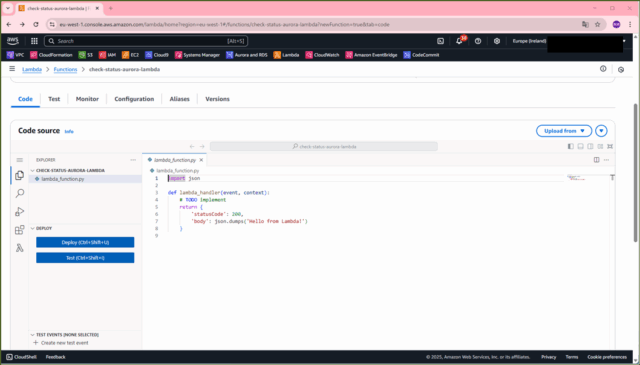Open the AWS services grid menu
This screenshot has width=640, height=365.
point(34,41)
